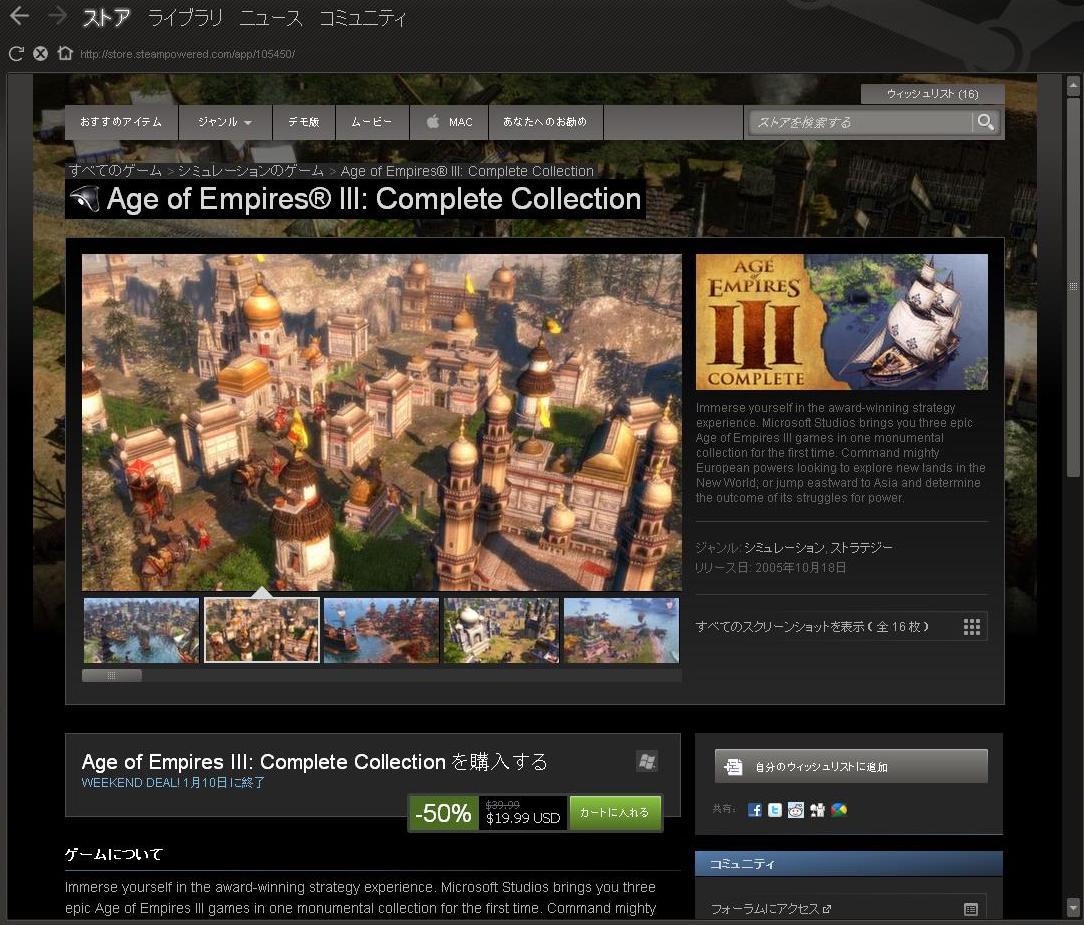1084x925 pixels.
Task: Expand the ジャンル dropdown menu
Action: pos(225,122)
